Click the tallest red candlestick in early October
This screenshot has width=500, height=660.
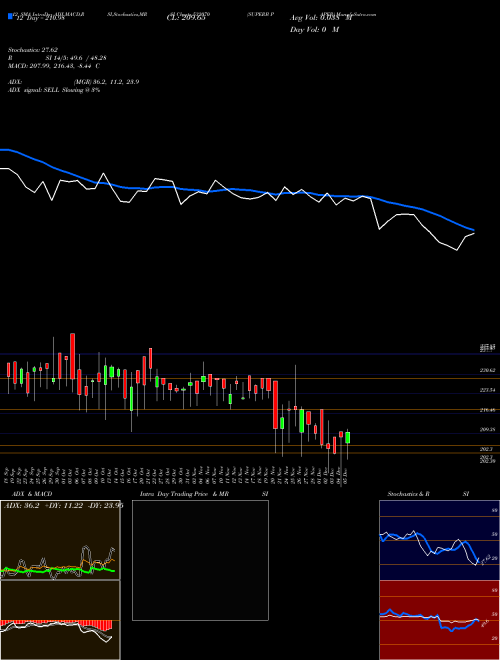click(72, 357)
